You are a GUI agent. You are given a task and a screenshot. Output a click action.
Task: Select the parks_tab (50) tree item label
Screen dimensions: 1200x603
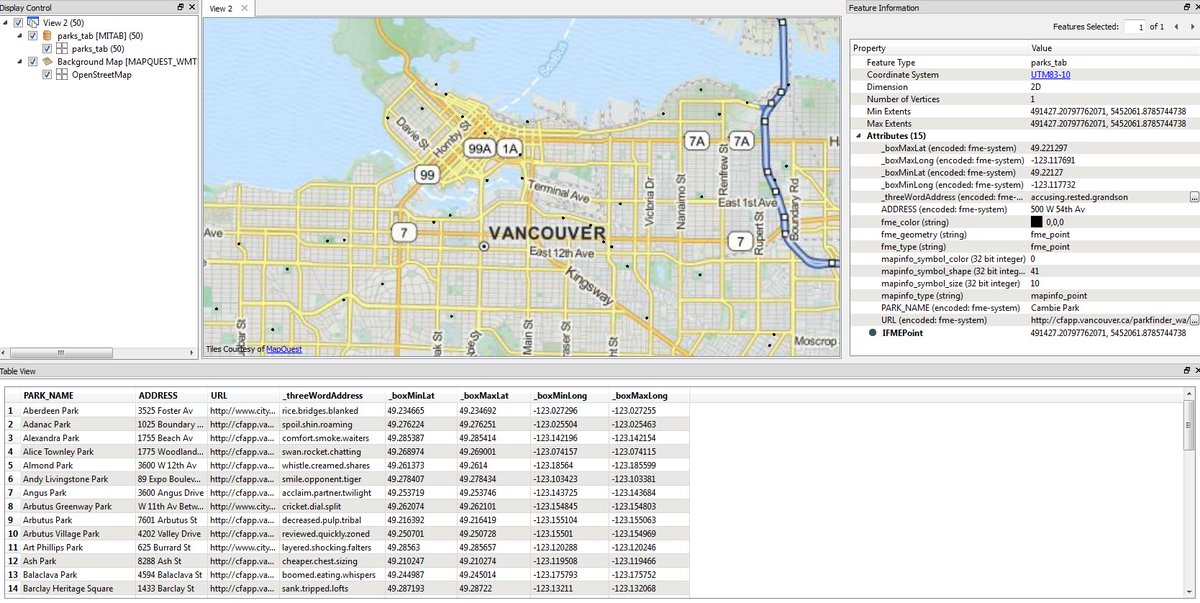point(97,48)
